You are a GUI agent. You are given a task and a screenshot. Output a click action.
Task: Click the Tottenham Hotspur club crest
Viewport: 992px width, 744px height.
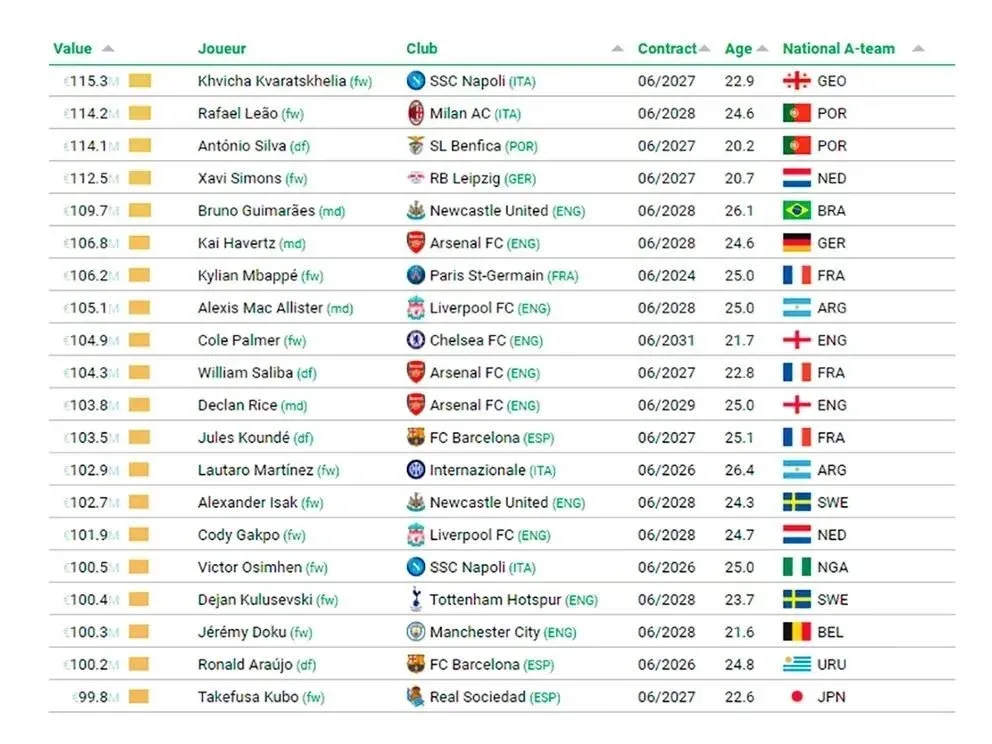(x=416, y=600)
